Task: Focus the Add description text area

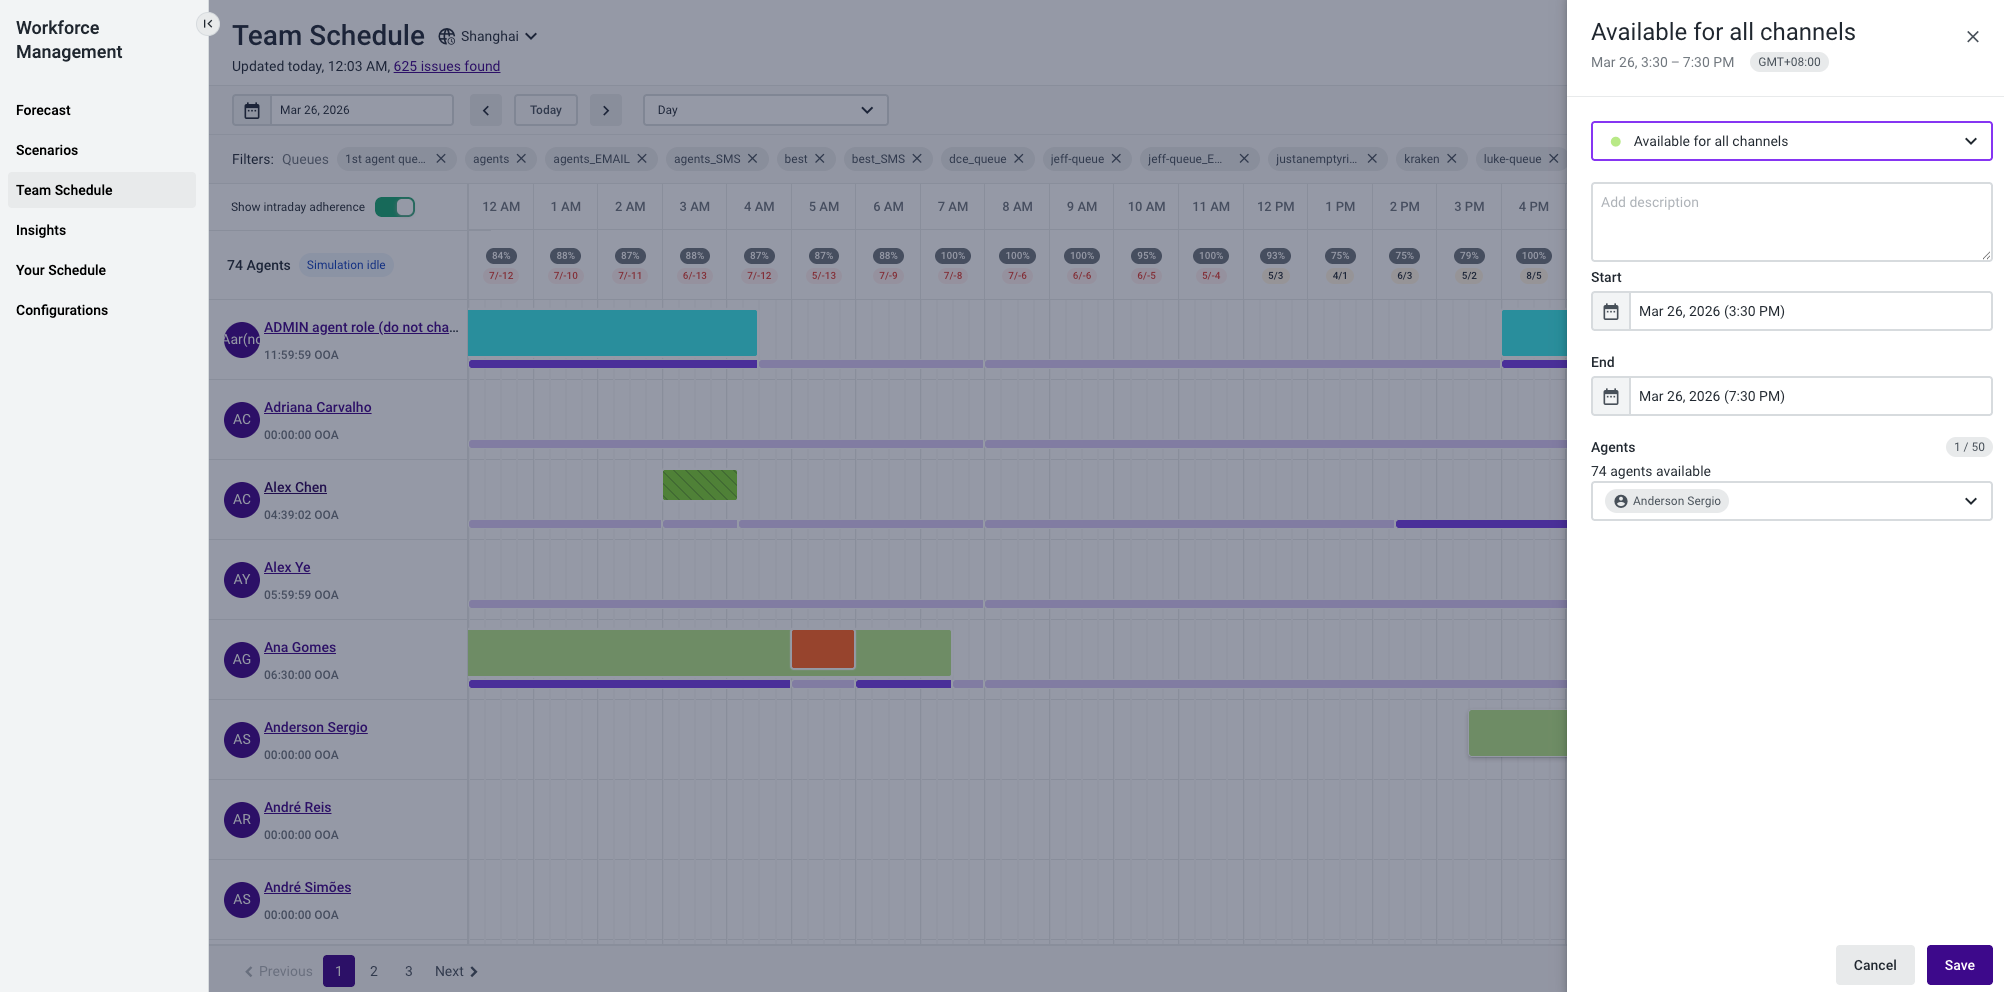Action: [1792, 222]
